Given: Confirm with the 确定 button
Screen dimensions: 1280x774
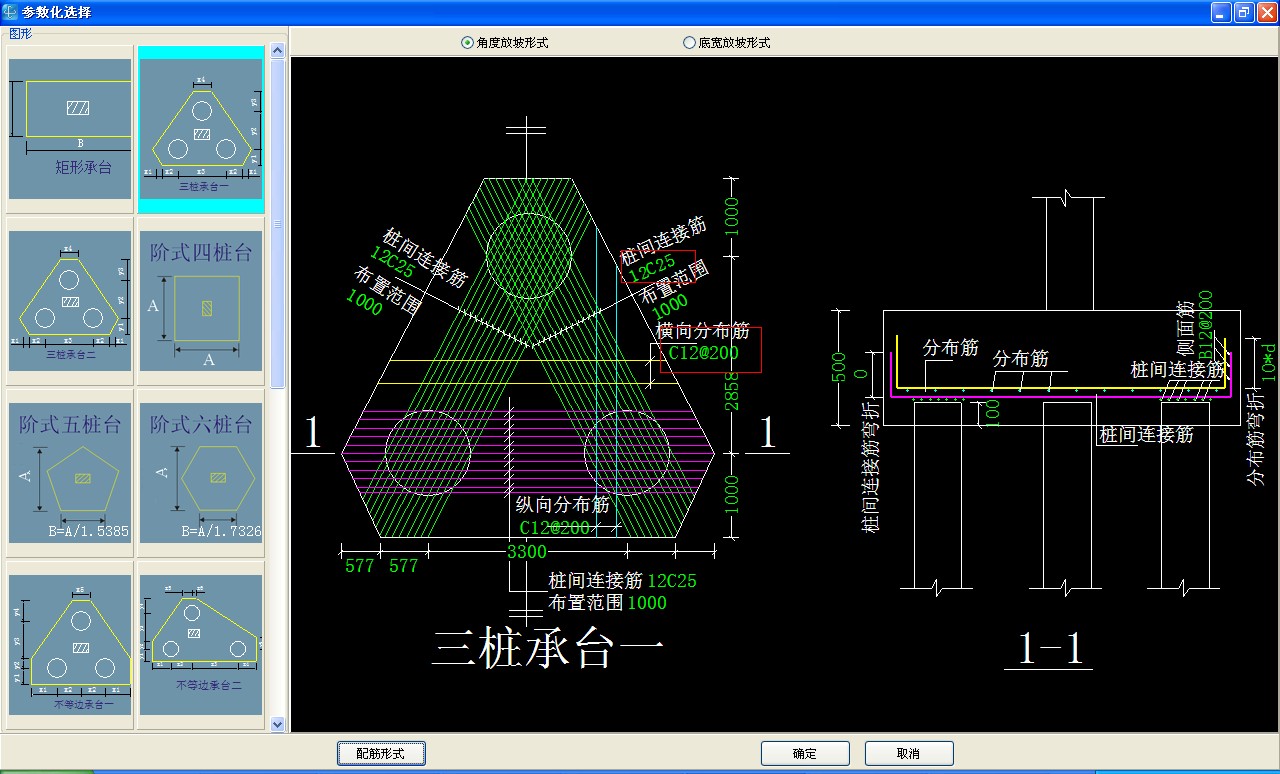Looking at the screenshot, I should (805, 753).
